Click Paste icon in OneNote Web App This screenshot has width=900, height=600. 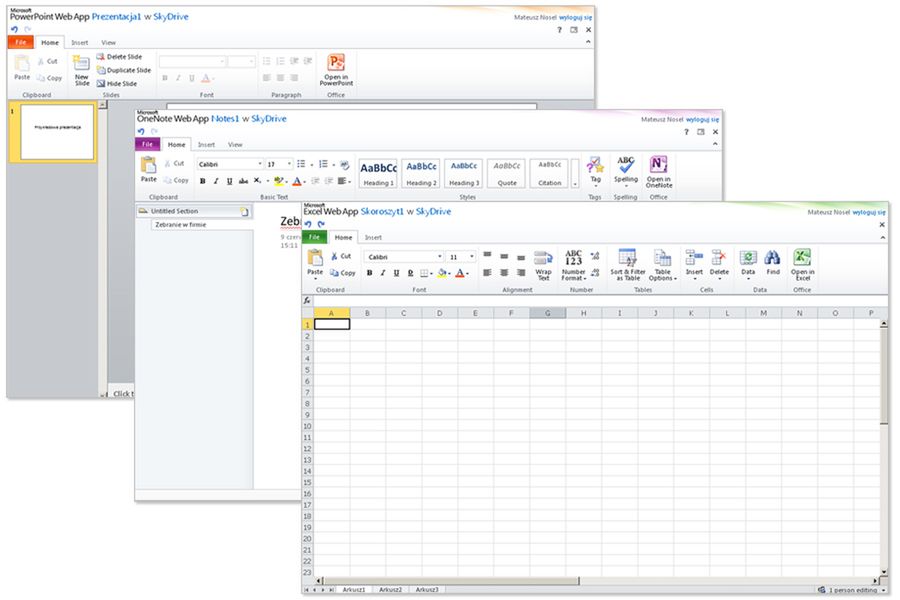pyautogui.click(x=148, y=165)
